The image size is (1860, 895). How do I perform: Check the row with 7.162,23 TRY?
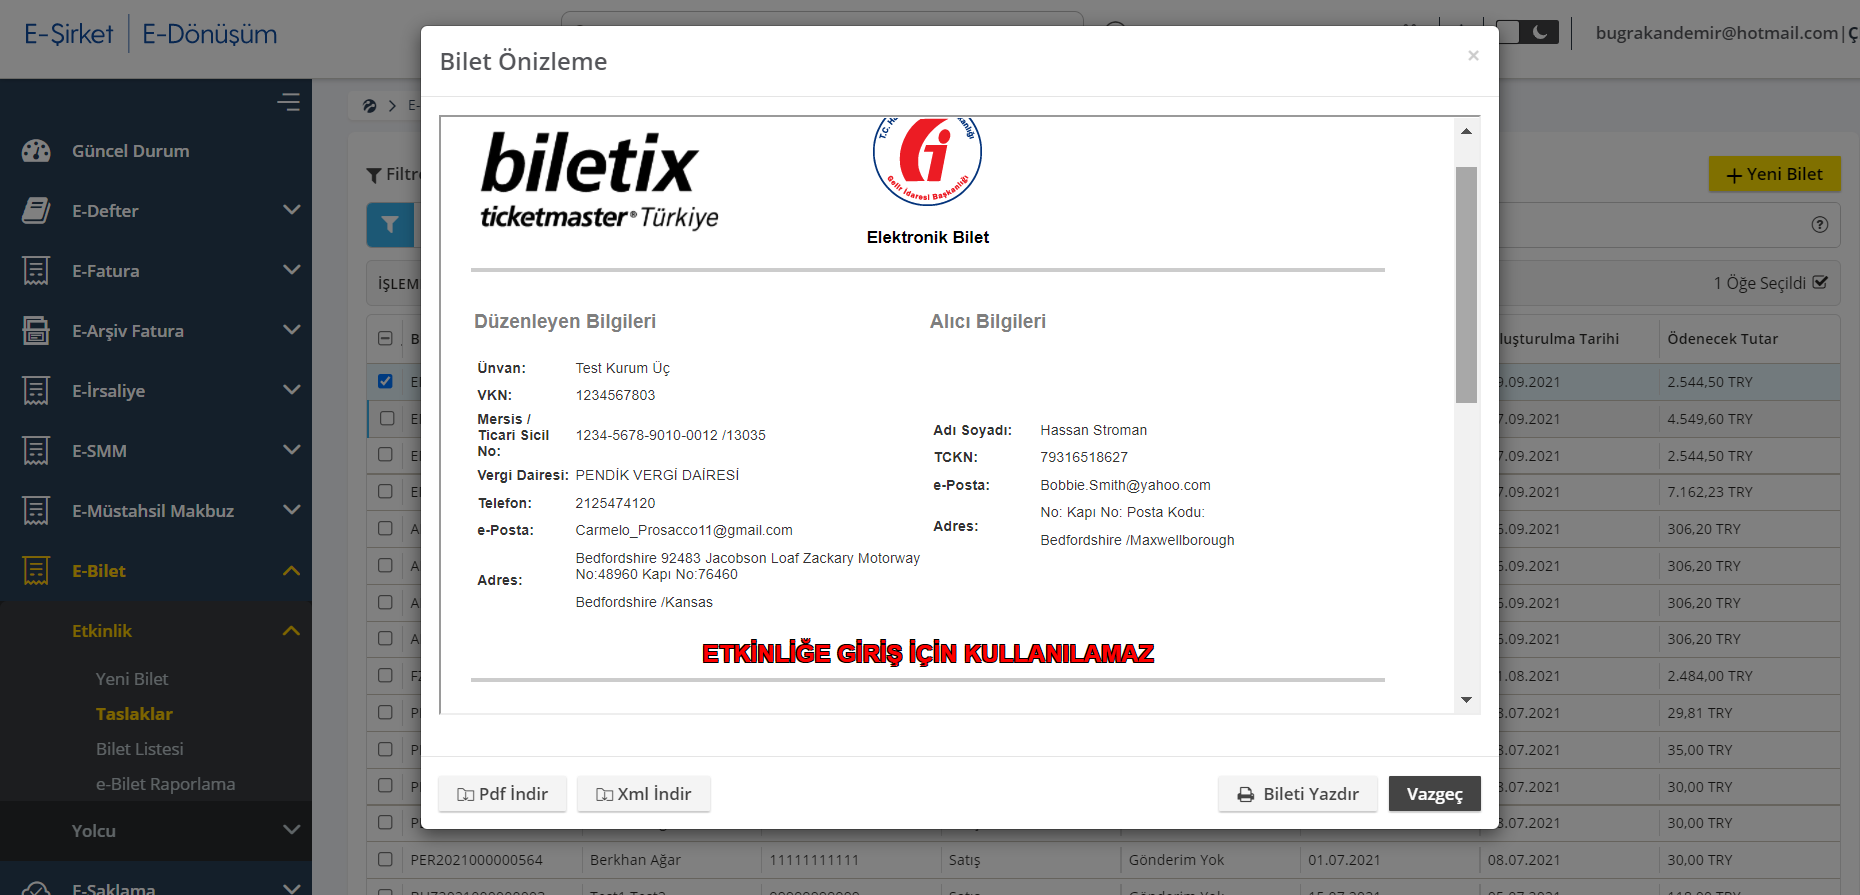[x=385, y=491]
